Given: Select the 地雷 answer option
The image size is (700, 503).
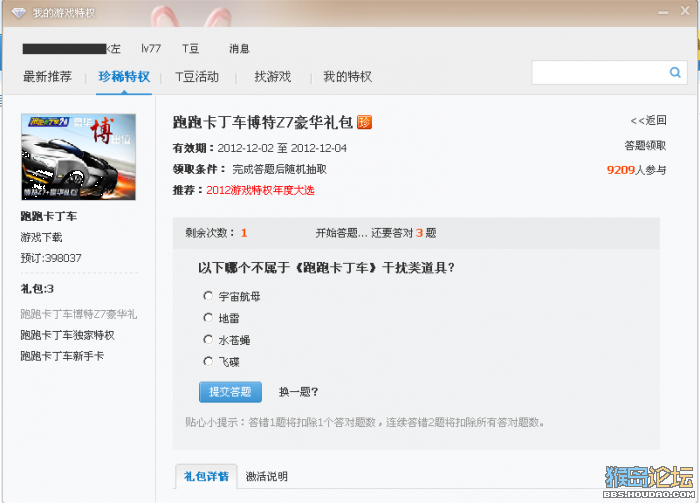Looking at the screenshot, I should (208, 318).
